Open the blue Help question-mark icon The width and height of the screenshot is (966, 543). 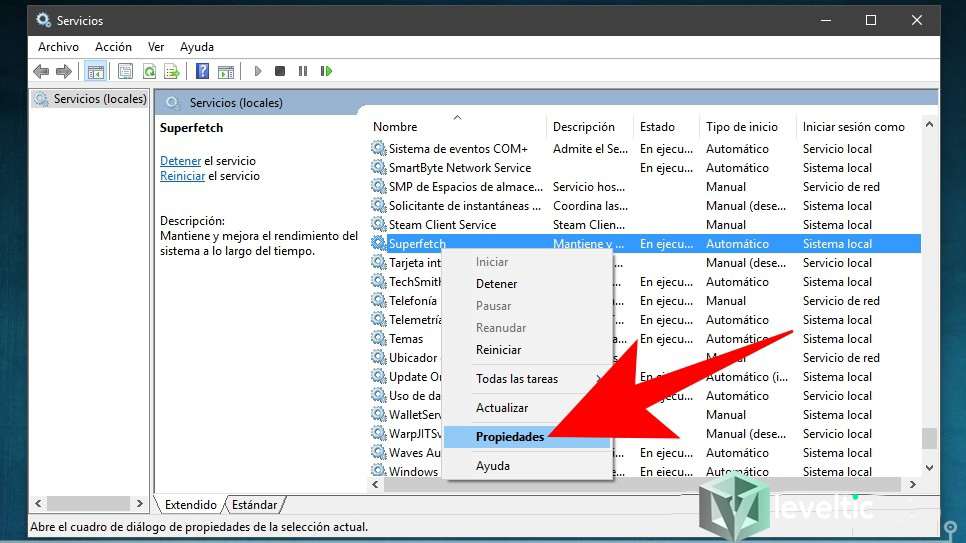202,71
